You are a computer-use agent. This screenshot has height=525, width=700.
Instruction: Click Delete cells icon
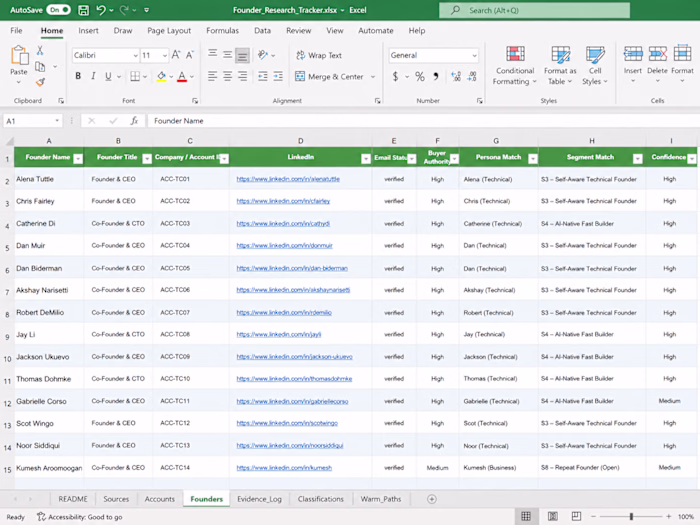[x=657, y=54]
